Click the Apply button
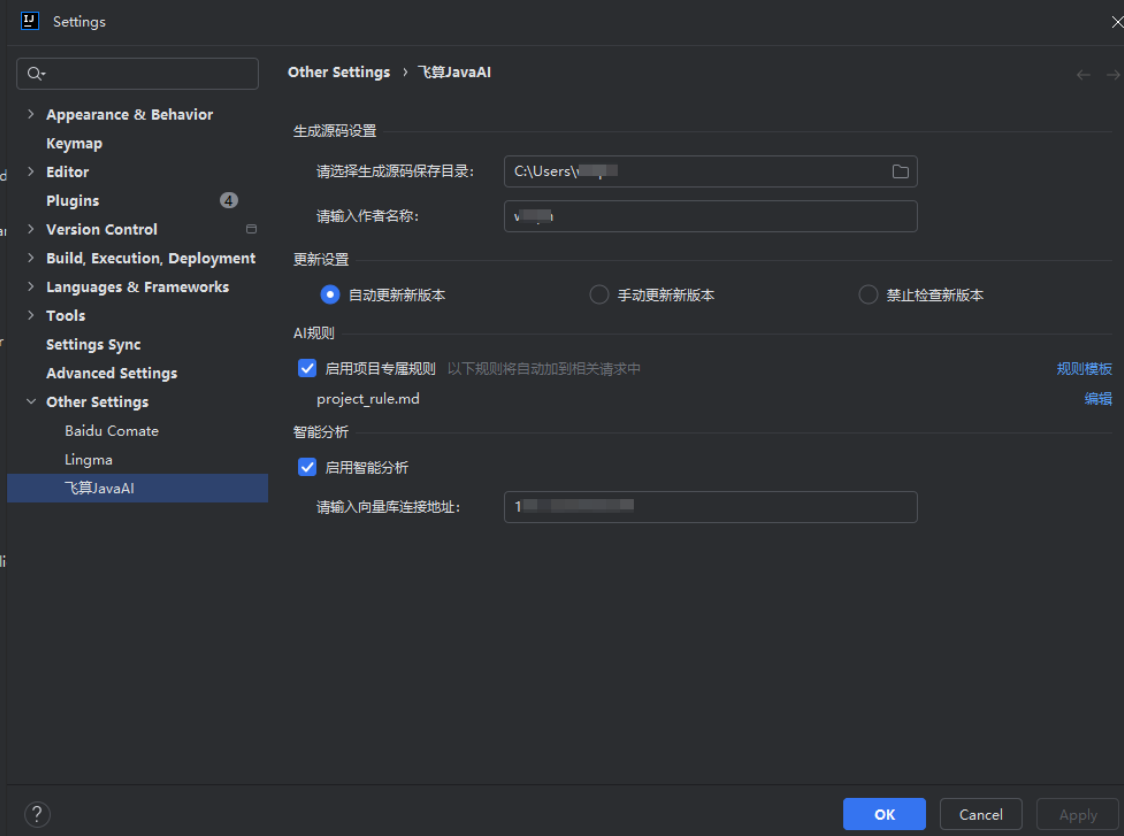Viewport: 1124px width, 836px height. point(1077,814)
